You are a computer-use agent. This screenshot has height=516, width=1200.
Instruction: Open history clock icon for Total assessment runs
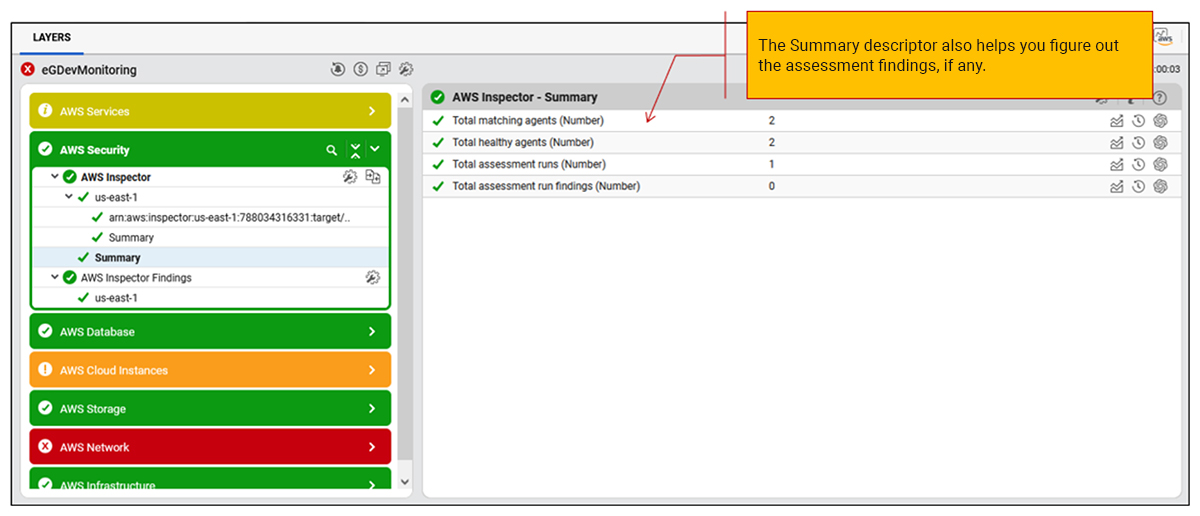point(1138,164)
